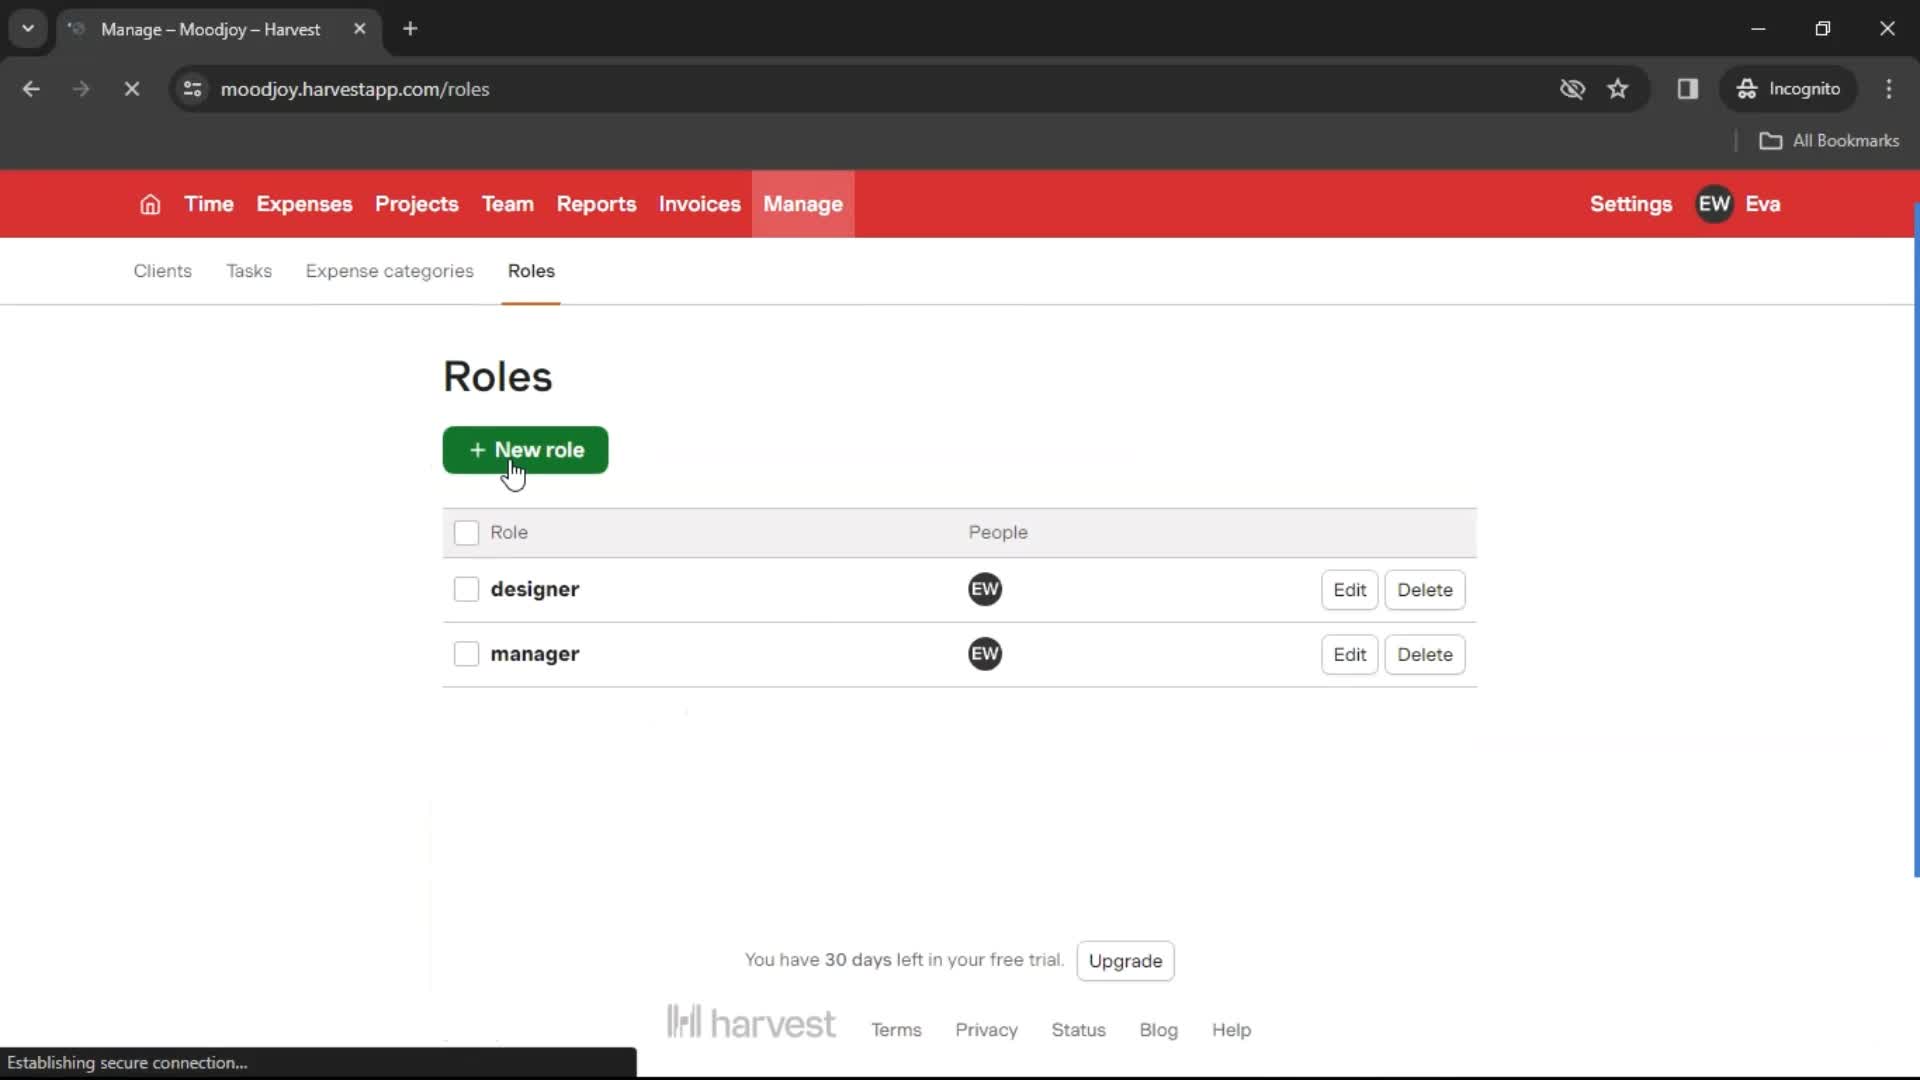Image resolution: width=1920 pixels, height=1080 pixels.
Task: Open Invoices section
Action: [x=699, y=204]
